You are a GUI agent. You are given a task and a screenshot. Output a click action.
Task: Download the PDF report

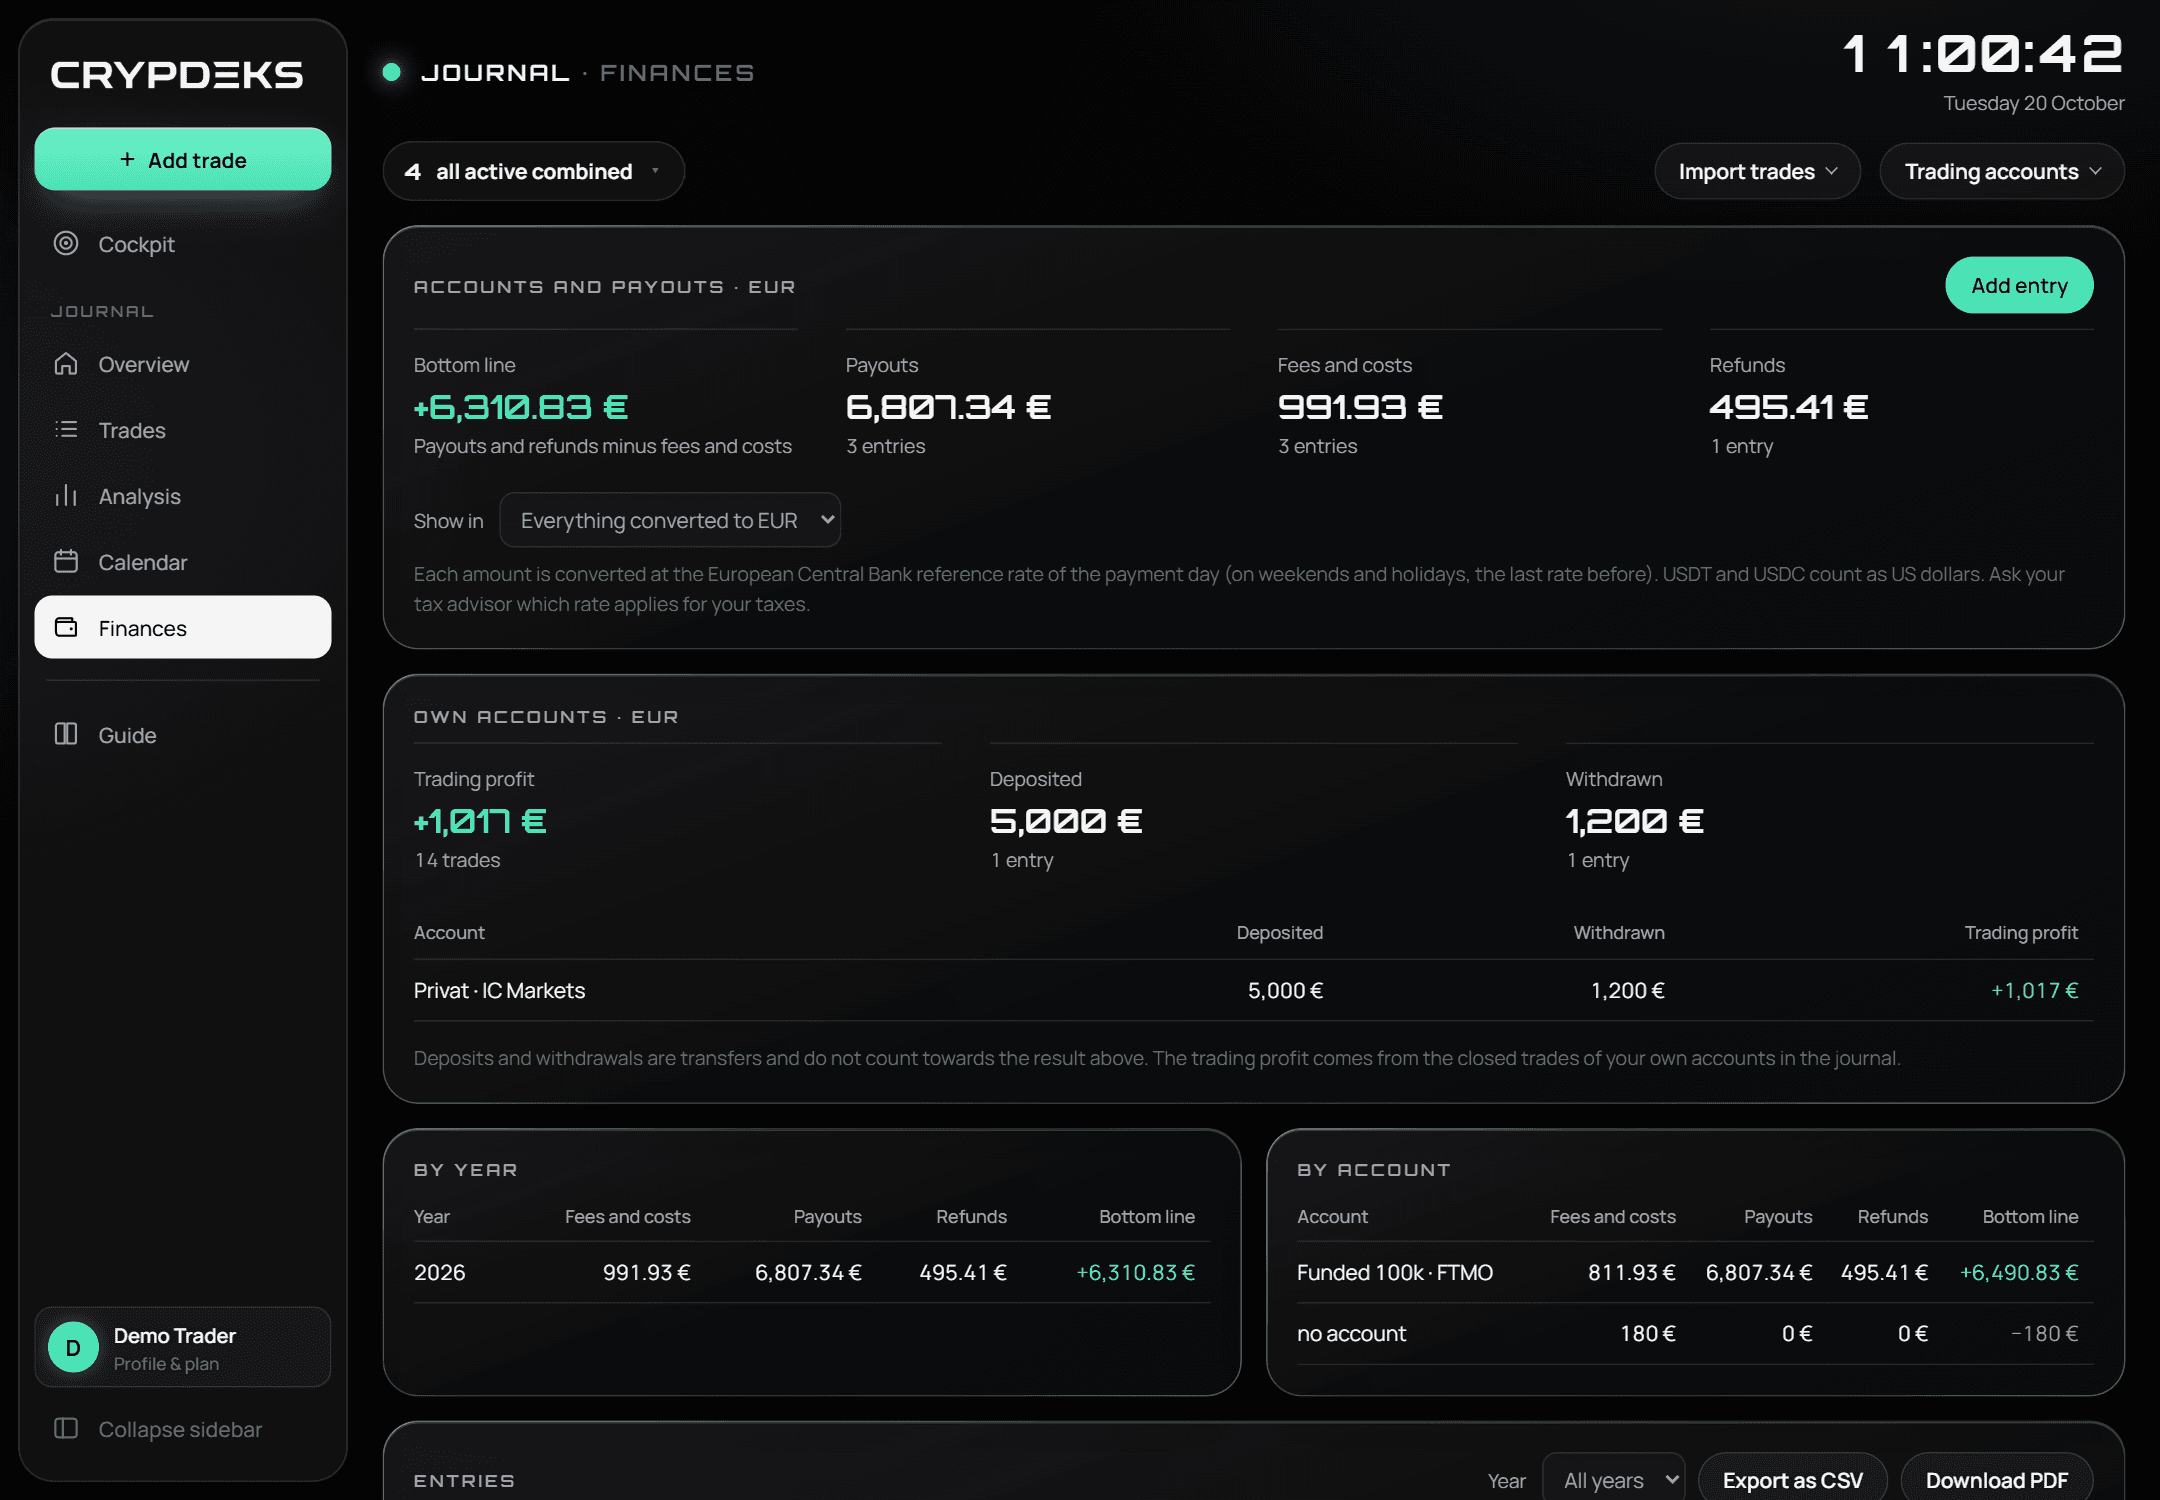click(1996, 1479)
